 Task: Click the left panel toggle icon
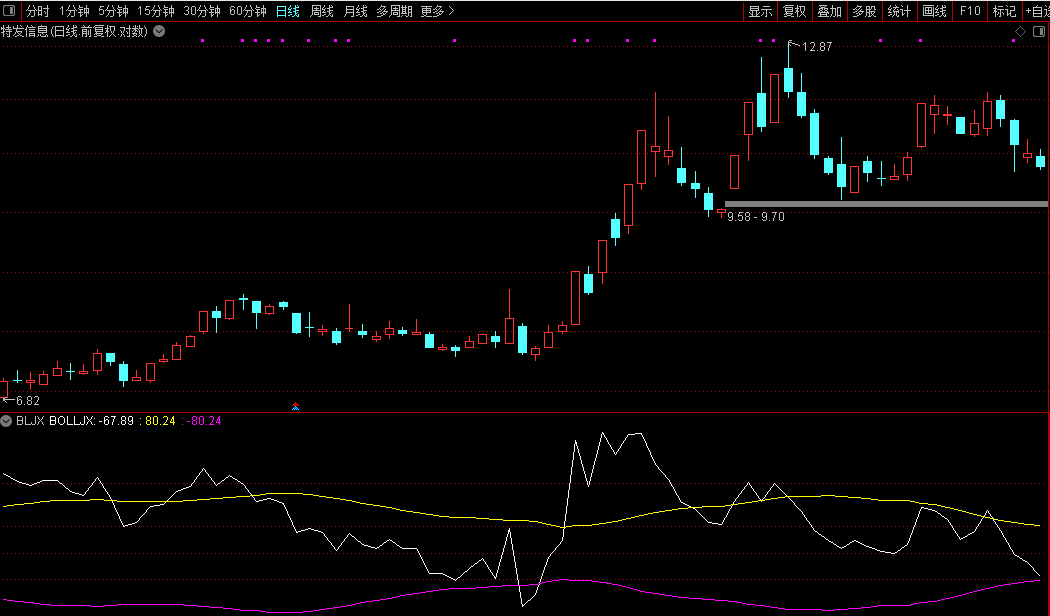pyautogui.click(x=10, y=11)
